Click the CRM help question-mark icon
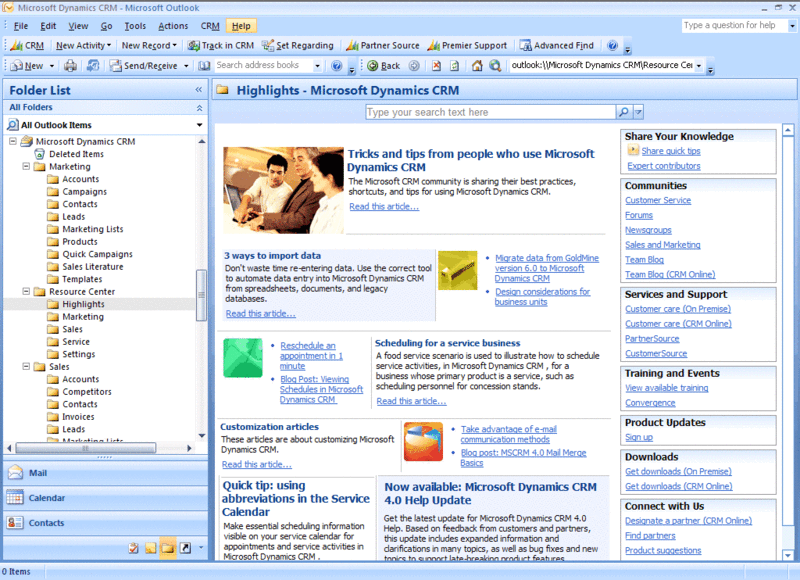This screenshot has height=580, width=800. pyautogui.click(x=613, y=45)
